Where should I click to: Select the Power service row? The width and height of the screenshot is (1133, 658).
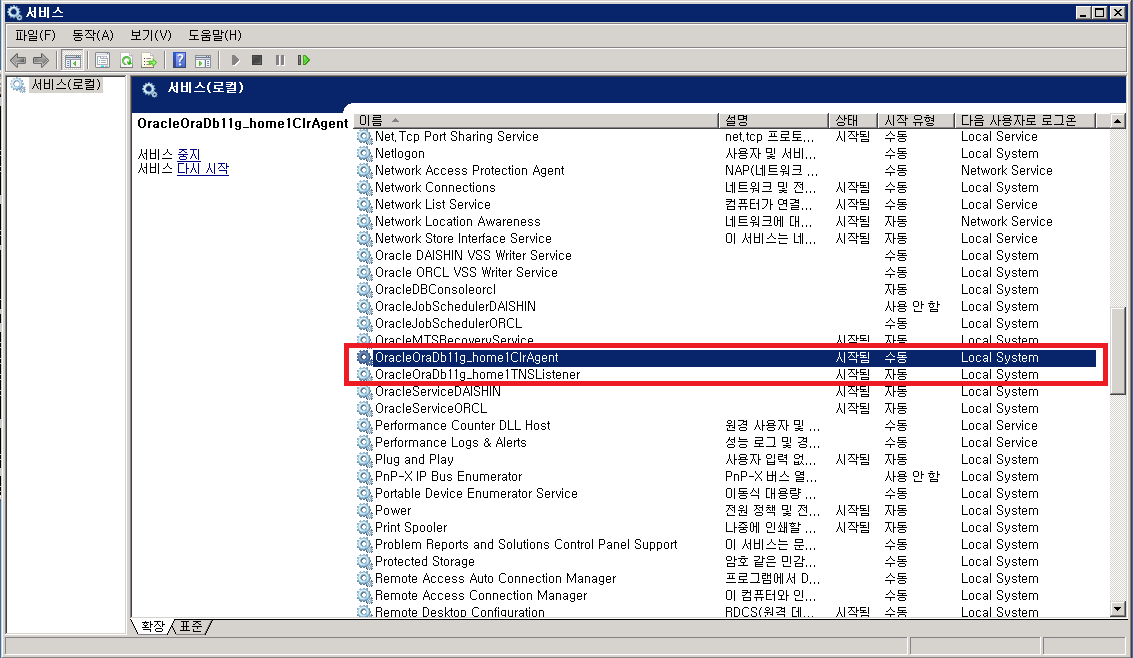click(726, 511)
